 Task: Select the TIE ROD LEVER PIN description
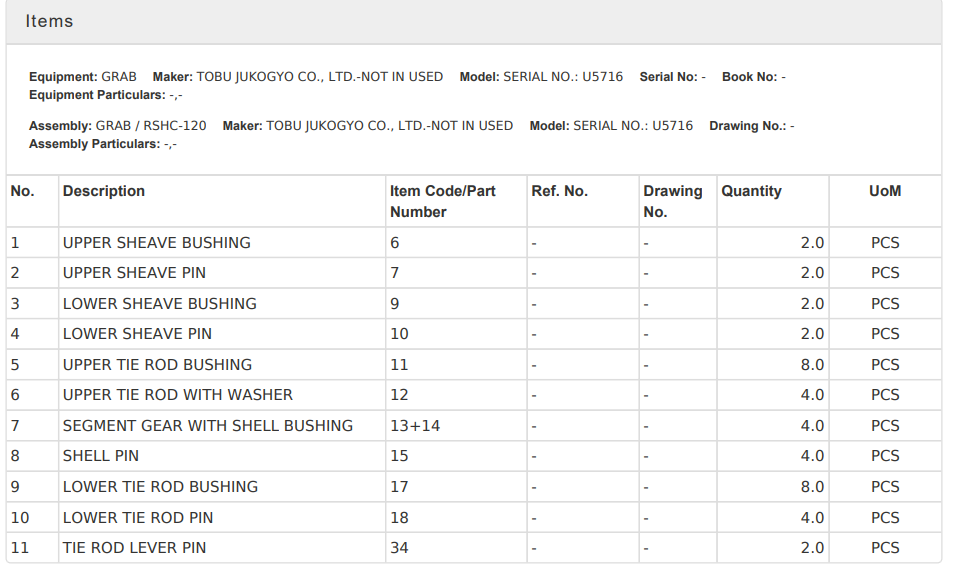click(x=134, y=548)
